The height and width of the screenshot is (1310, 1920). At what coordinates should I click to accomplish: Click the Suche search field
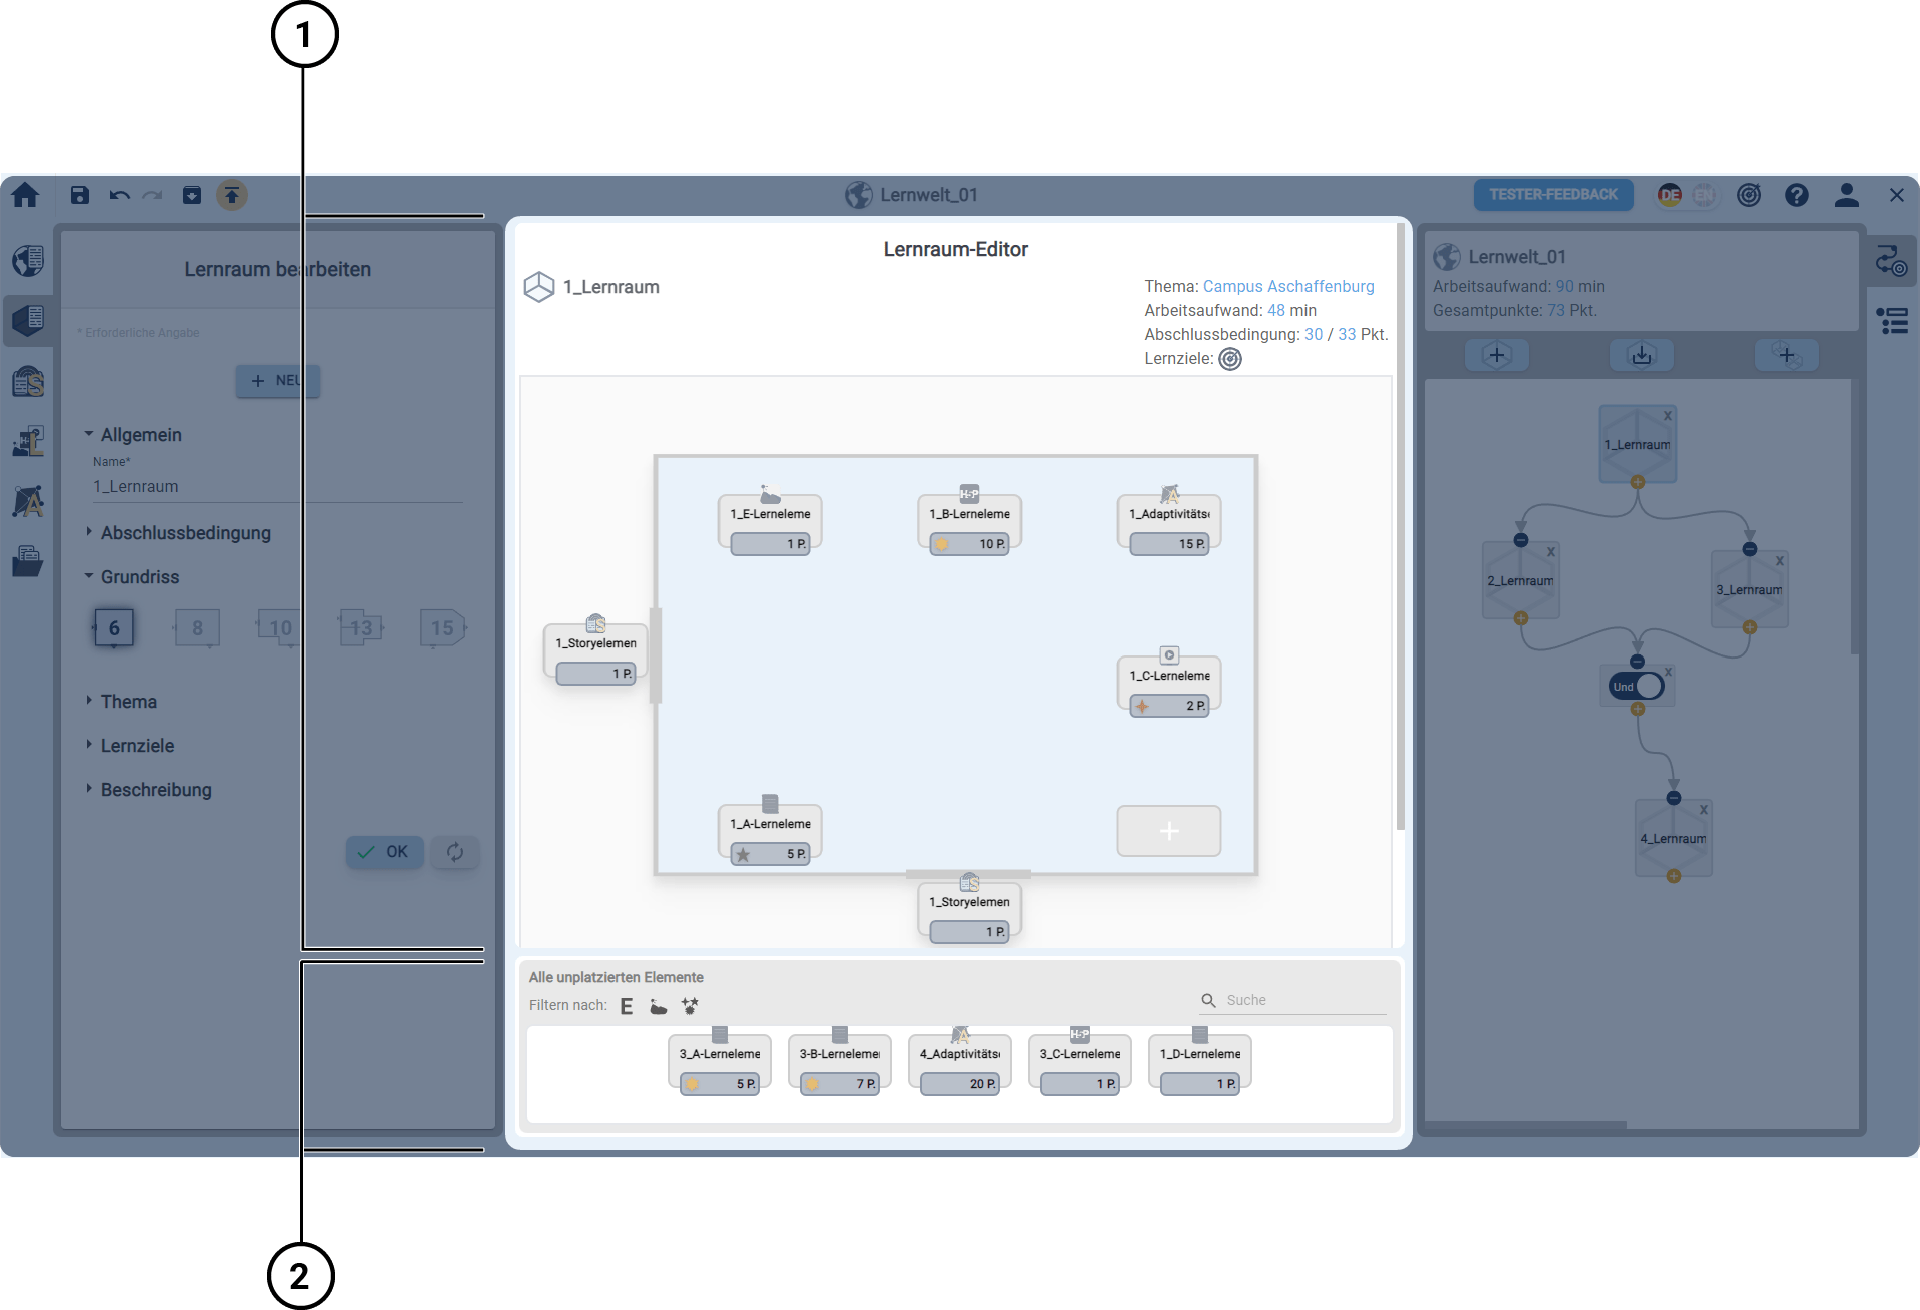(1293, 1000)
